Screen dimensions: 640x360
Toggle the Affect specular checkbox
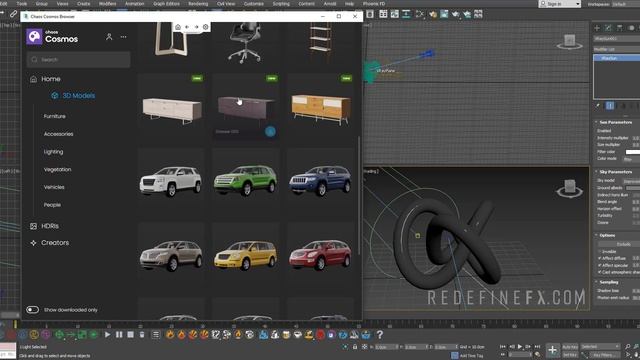[x=600, y=265]
